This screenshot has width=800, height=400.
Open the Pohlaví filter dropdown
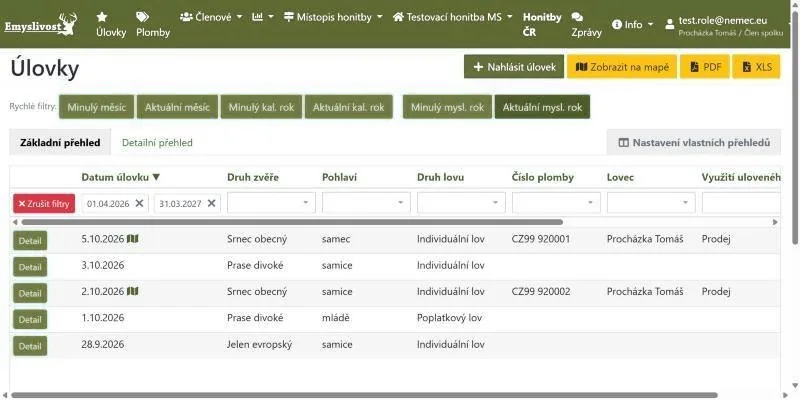[366, 203]
